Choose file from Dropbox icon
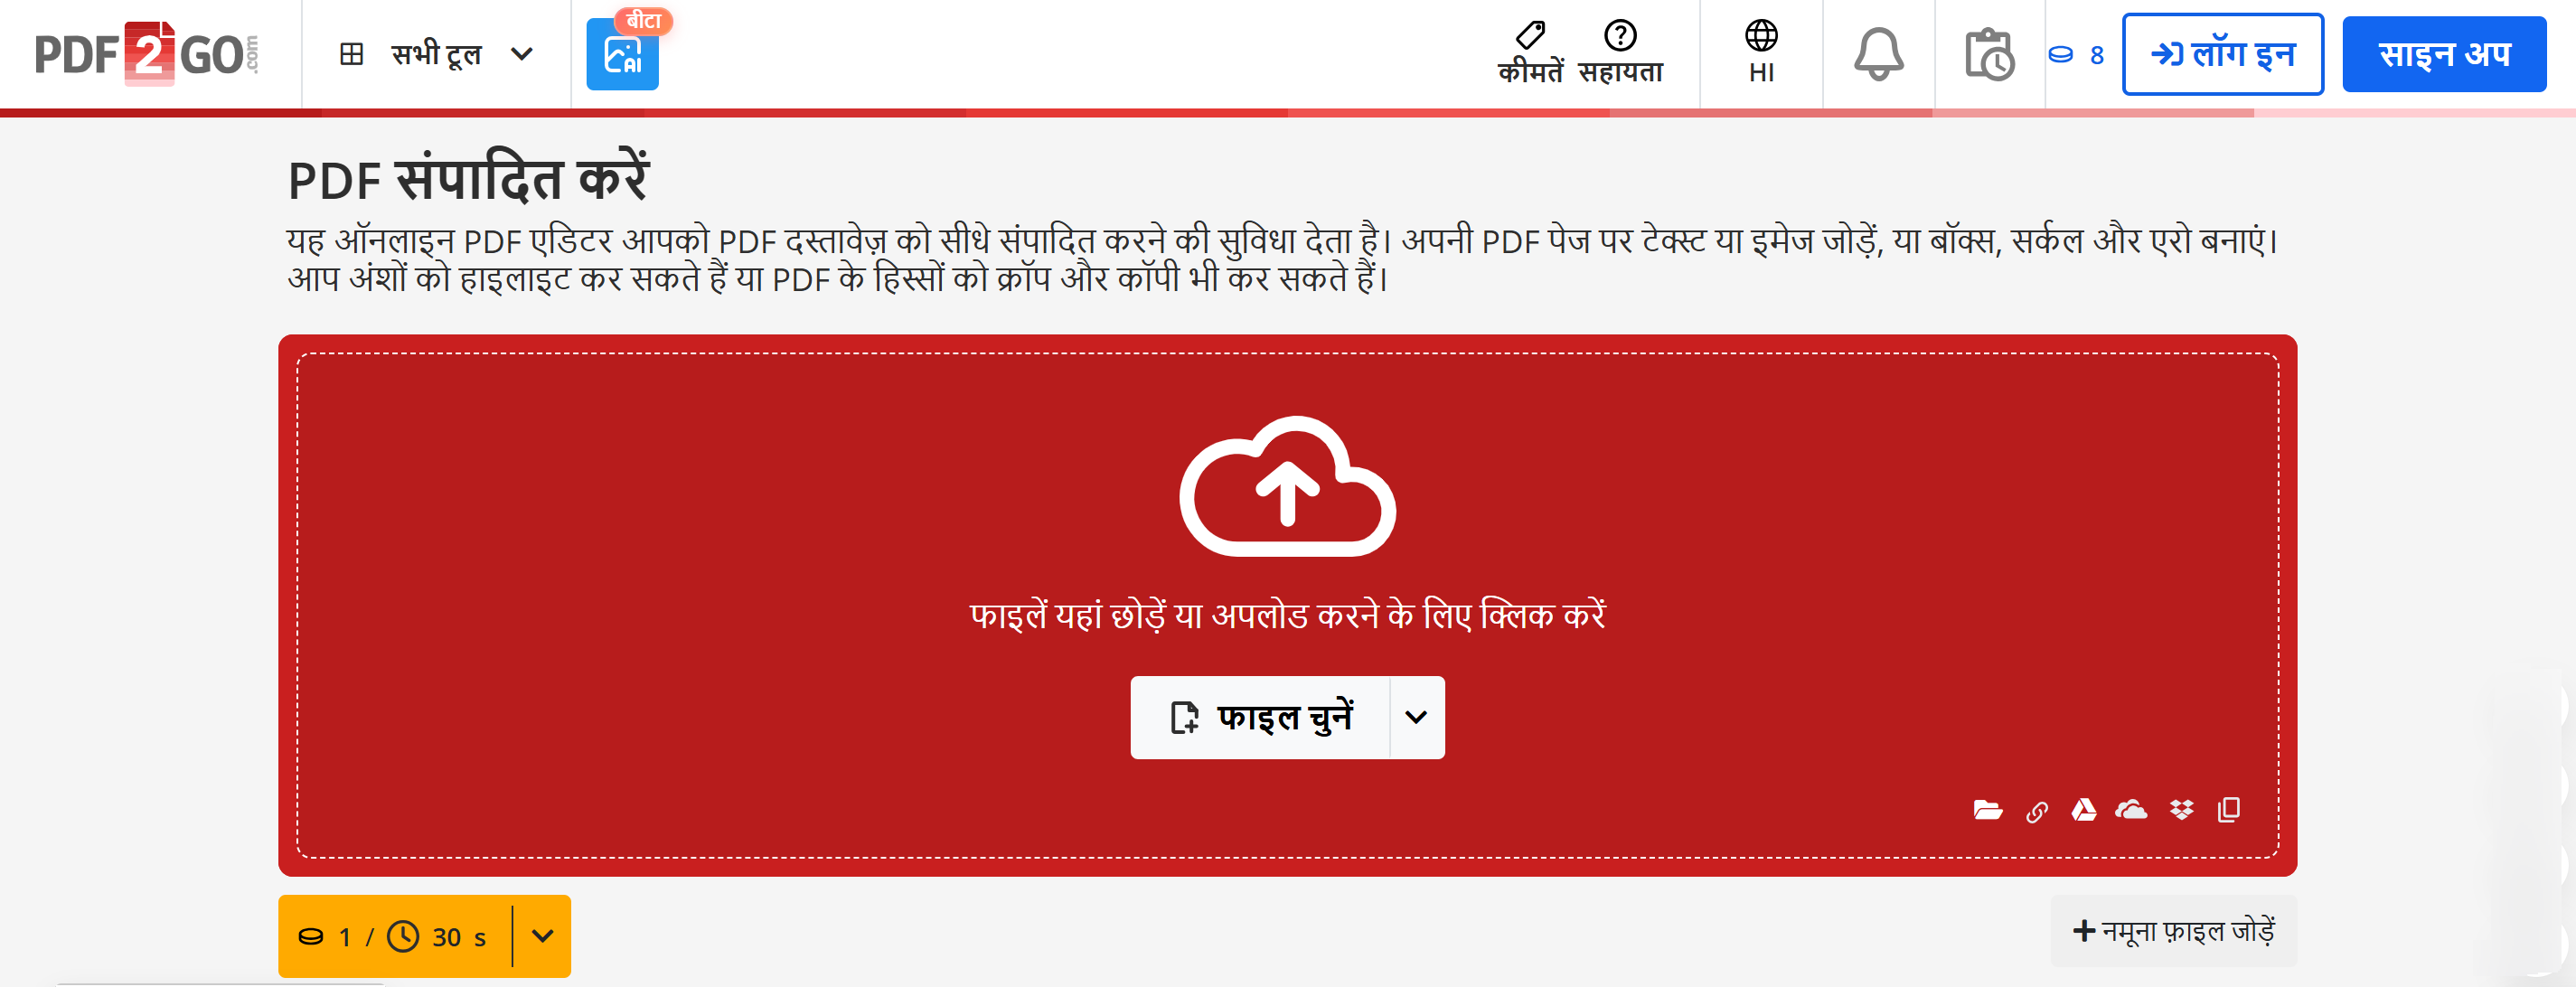The width and height of the screenshot is (2576, 987). 2181,810
